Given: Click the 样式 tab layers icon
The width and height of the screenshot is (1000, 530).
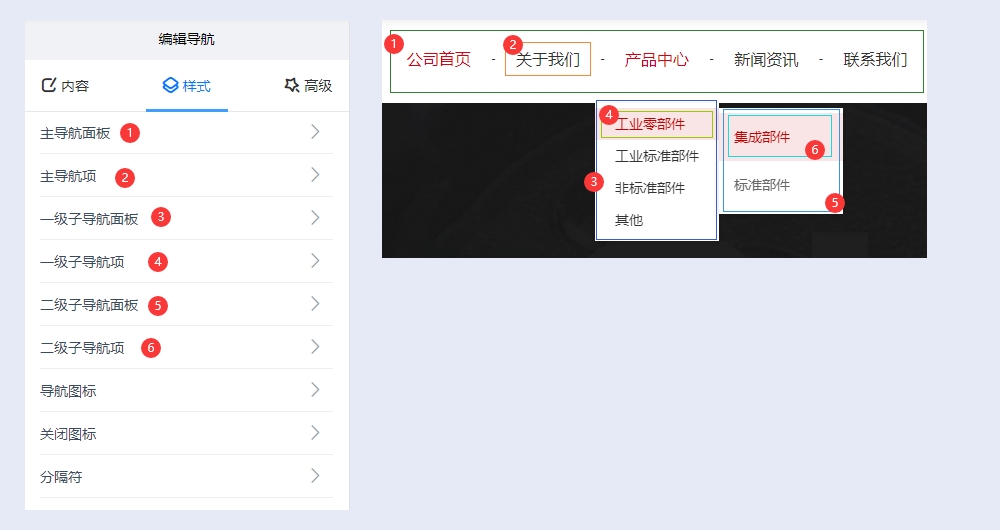Looking at the screenshot, I should click(170, 86).
